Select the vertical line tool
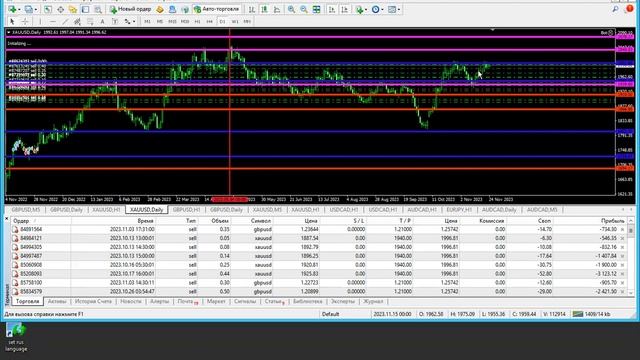Image resolution: width=640 pixels, height=360 pixels. click(40, 21)
